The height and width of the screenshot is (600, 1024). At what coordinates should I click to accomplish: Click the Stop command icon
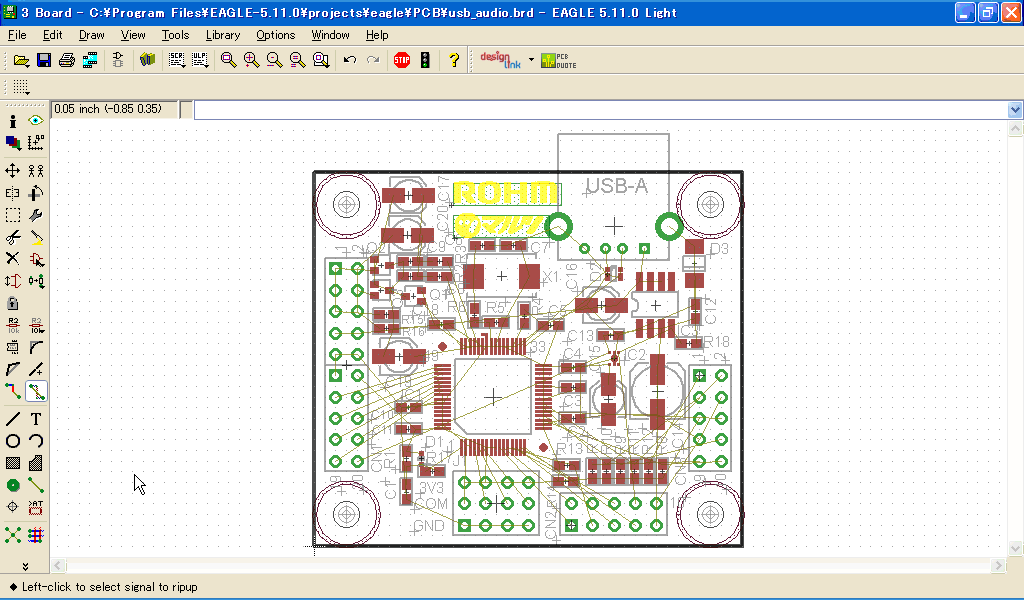pyautogui.click(x=402, y=60)
